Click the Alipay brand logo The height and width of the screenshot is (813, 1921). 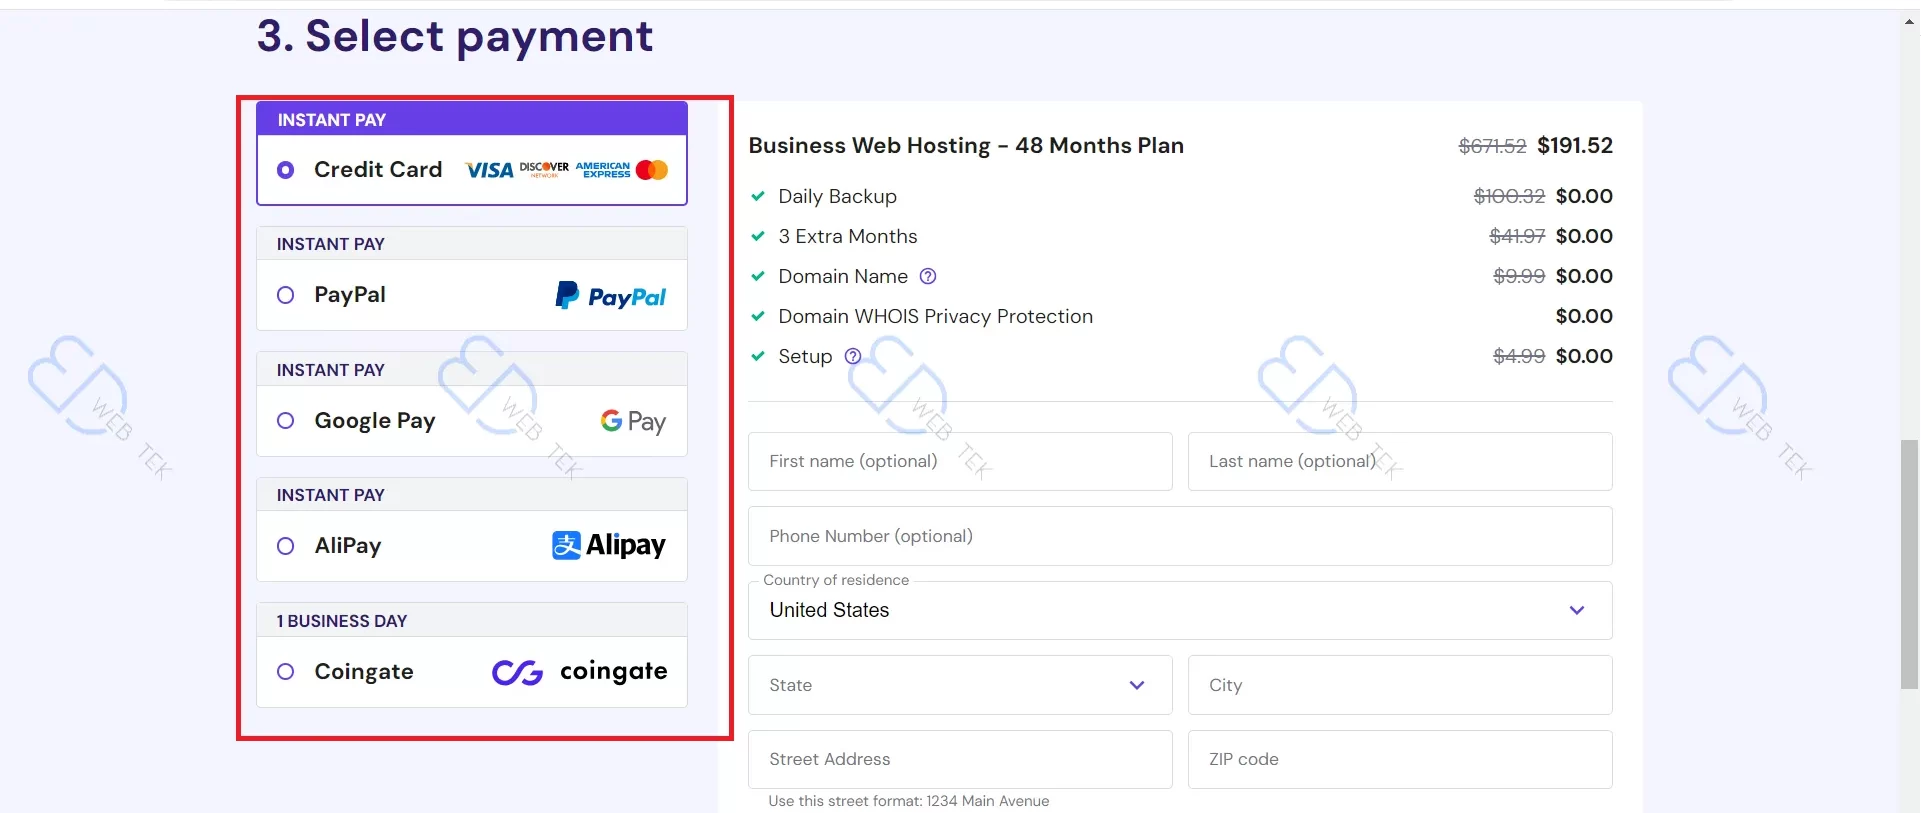[x=608, y=545]
